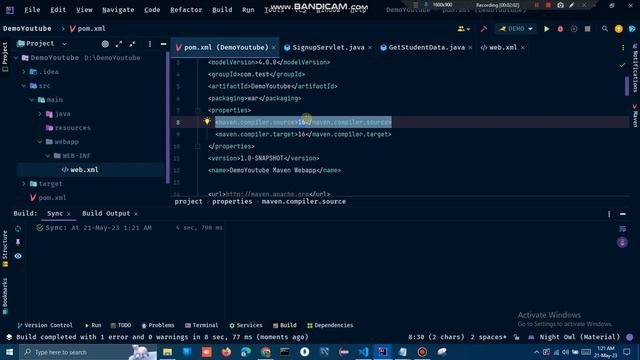
Task: Click the green inspection checkmark in editor
Action: [x=622, y=65]
